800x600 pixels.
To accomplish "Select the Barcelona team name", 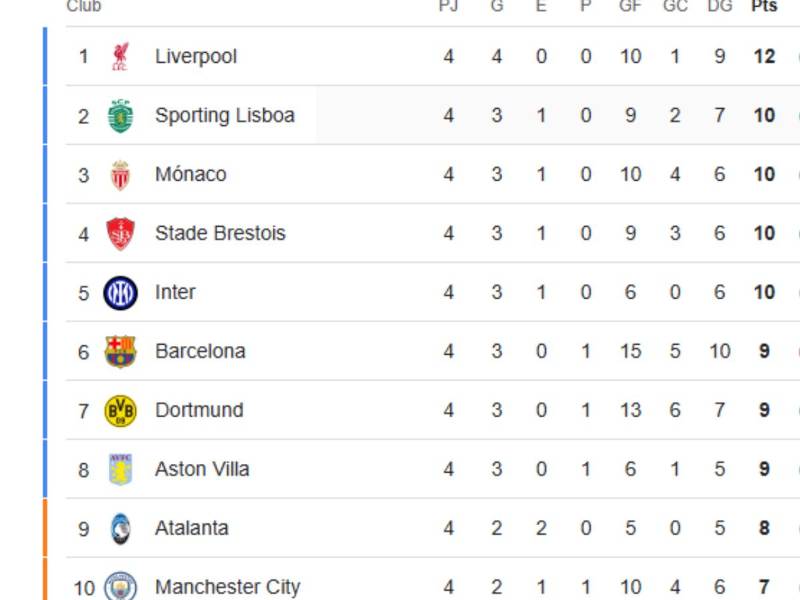I will [x=201, y=351].
